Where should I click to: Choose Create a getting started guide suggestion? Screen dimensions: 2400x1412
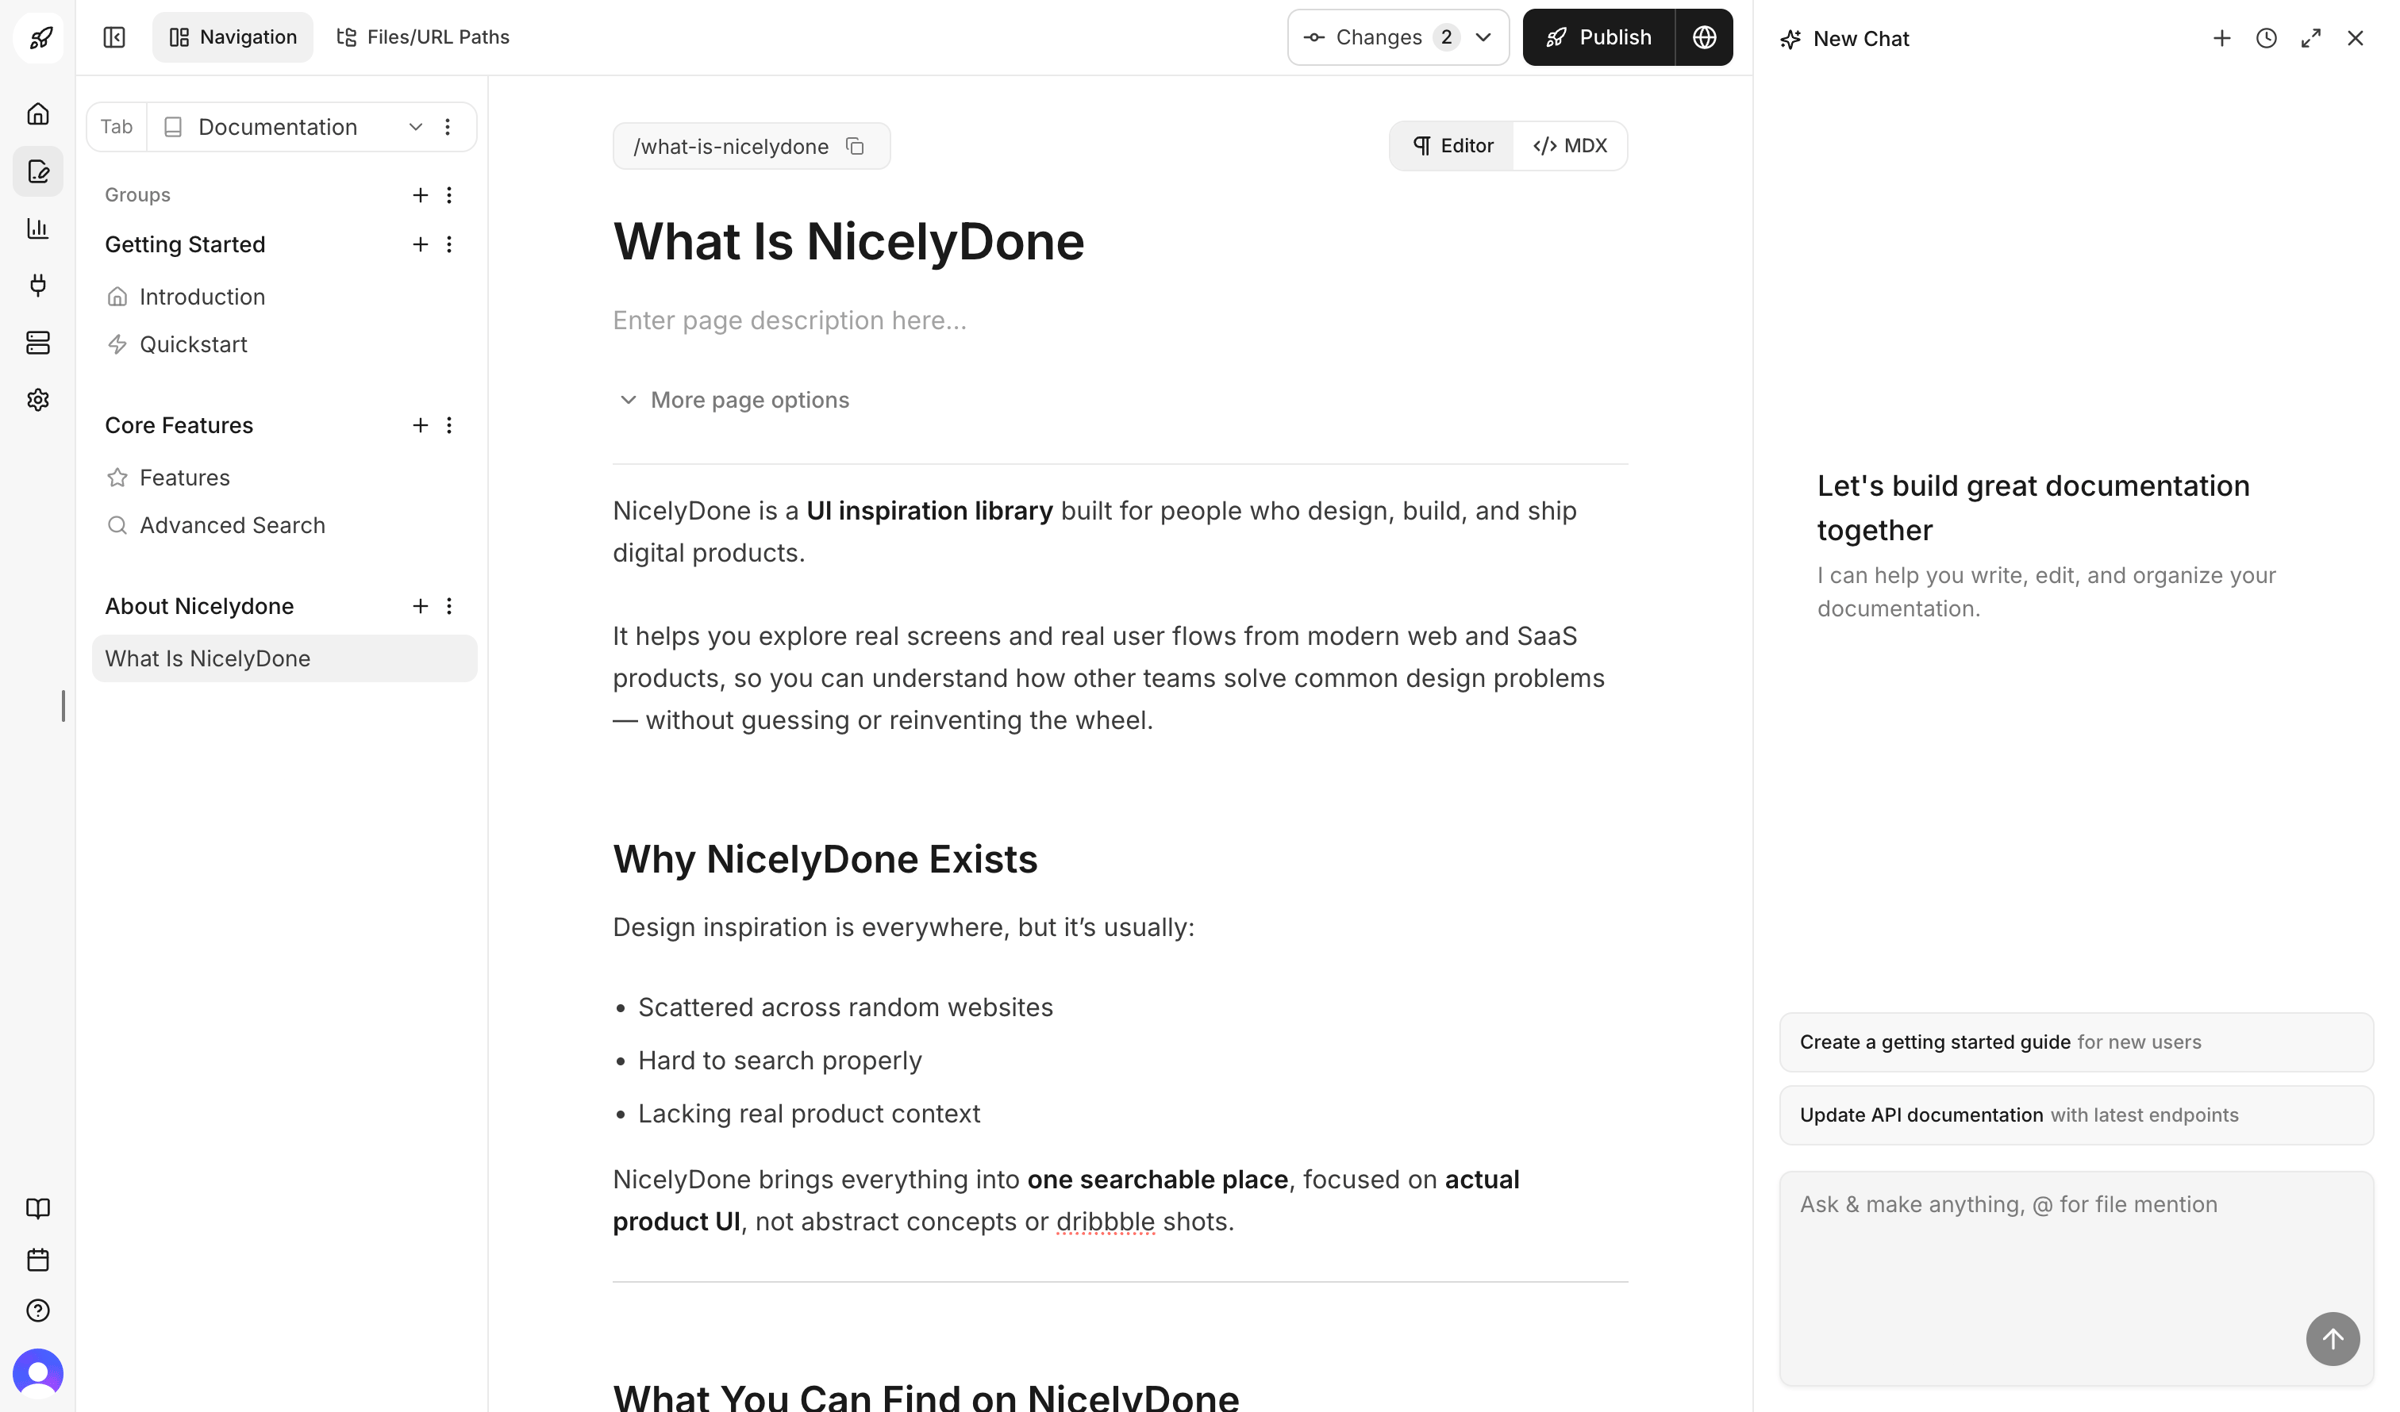pyautogui.click(x=2075, y=1042)
